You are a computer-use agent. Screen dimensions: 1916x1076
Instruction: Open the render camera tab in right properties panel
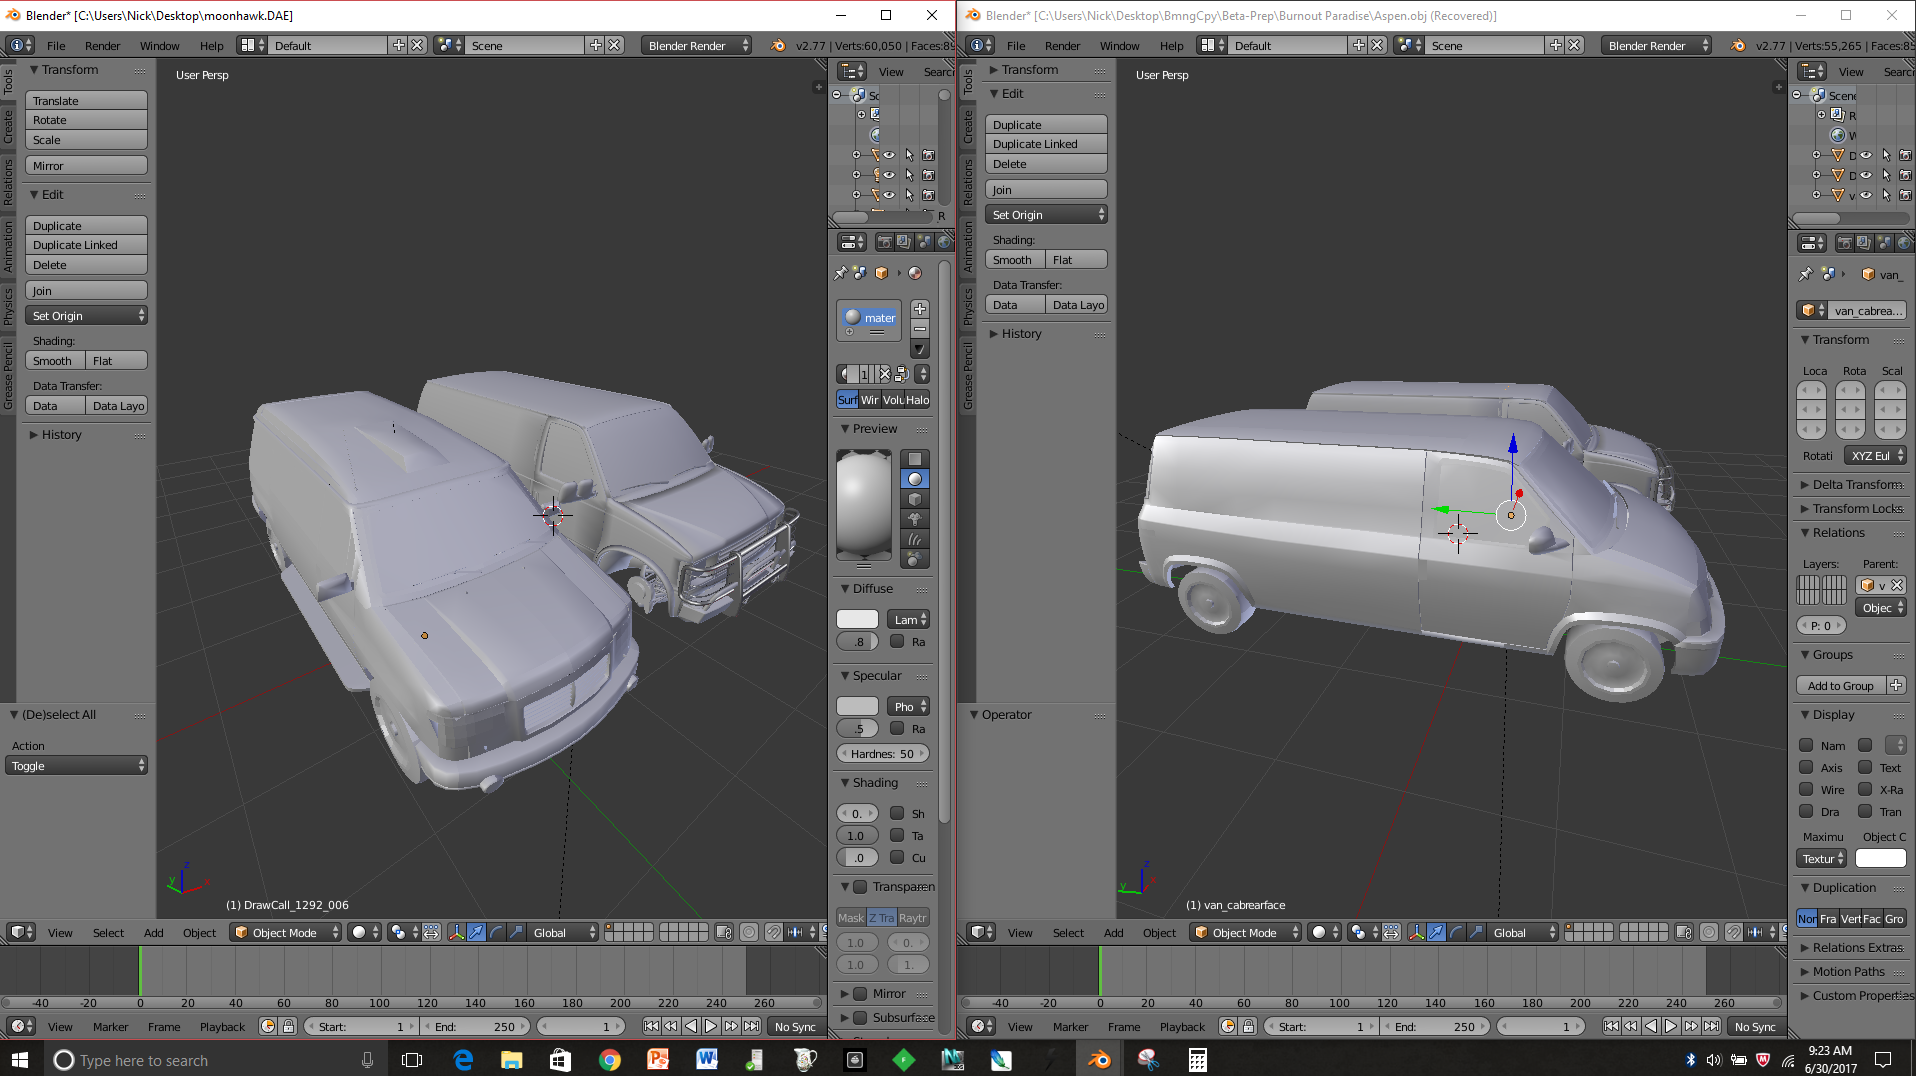(x=1844, y=242)
